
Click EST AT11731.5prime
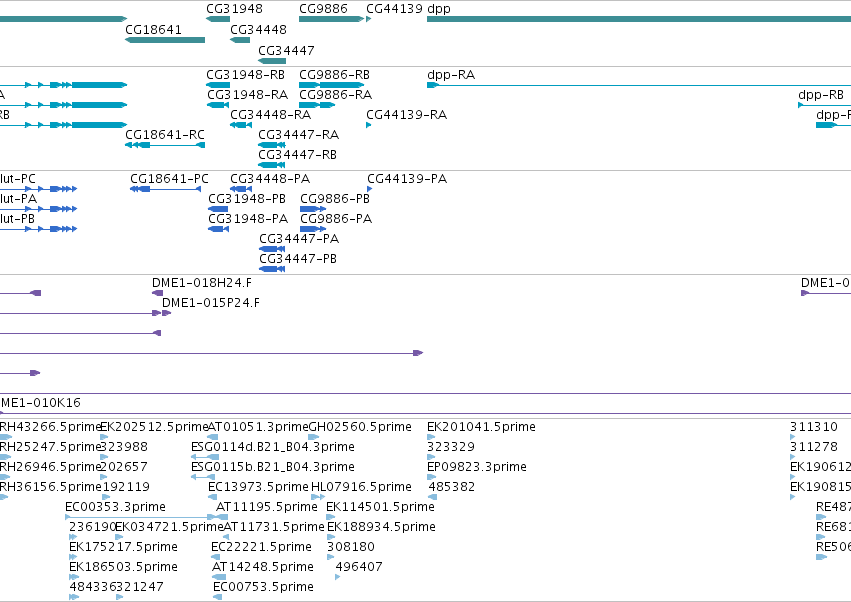pos(274,528)
